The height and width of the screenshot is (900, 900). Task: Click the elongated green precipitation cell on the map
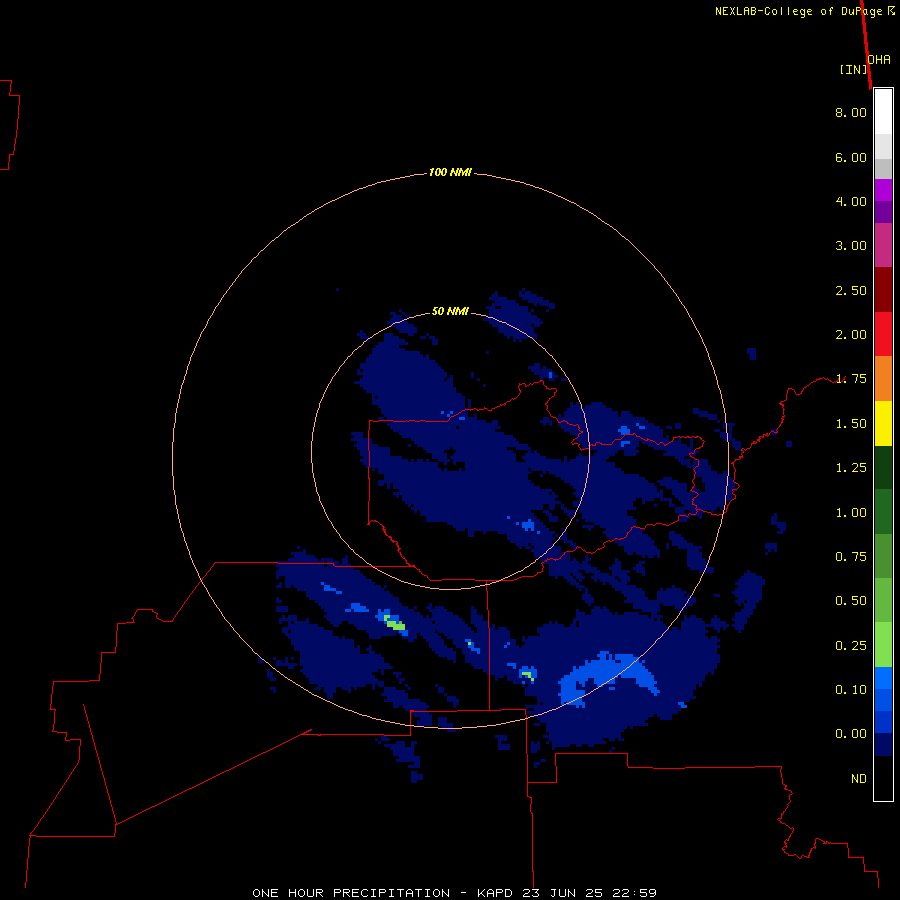[x=395, y=624]
